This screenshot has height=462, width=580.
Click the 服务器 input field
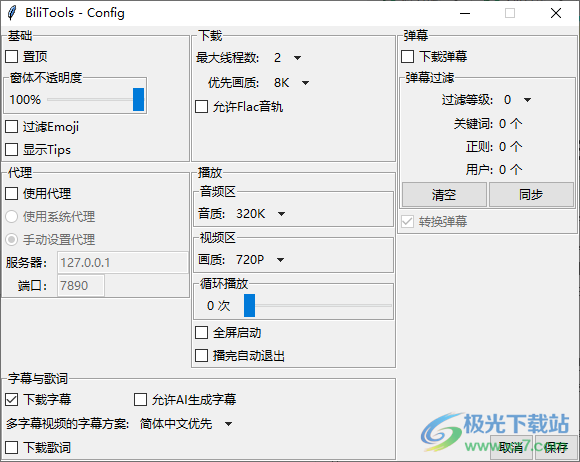click(x=123, y=263)
